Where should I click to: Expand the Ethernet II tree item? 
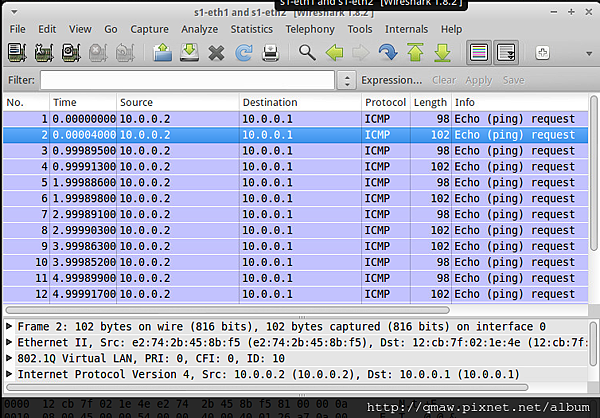point(10,342)
